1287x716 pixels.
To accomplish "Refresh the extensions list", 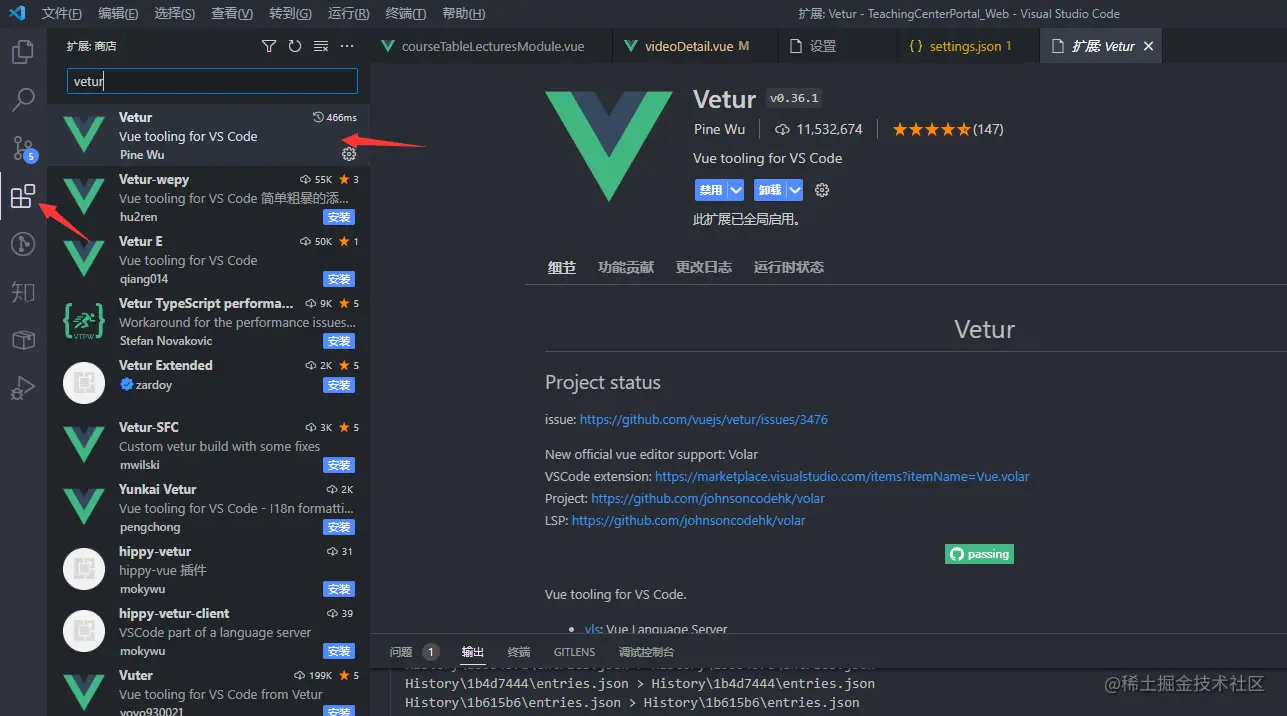I will coord(295,46).
